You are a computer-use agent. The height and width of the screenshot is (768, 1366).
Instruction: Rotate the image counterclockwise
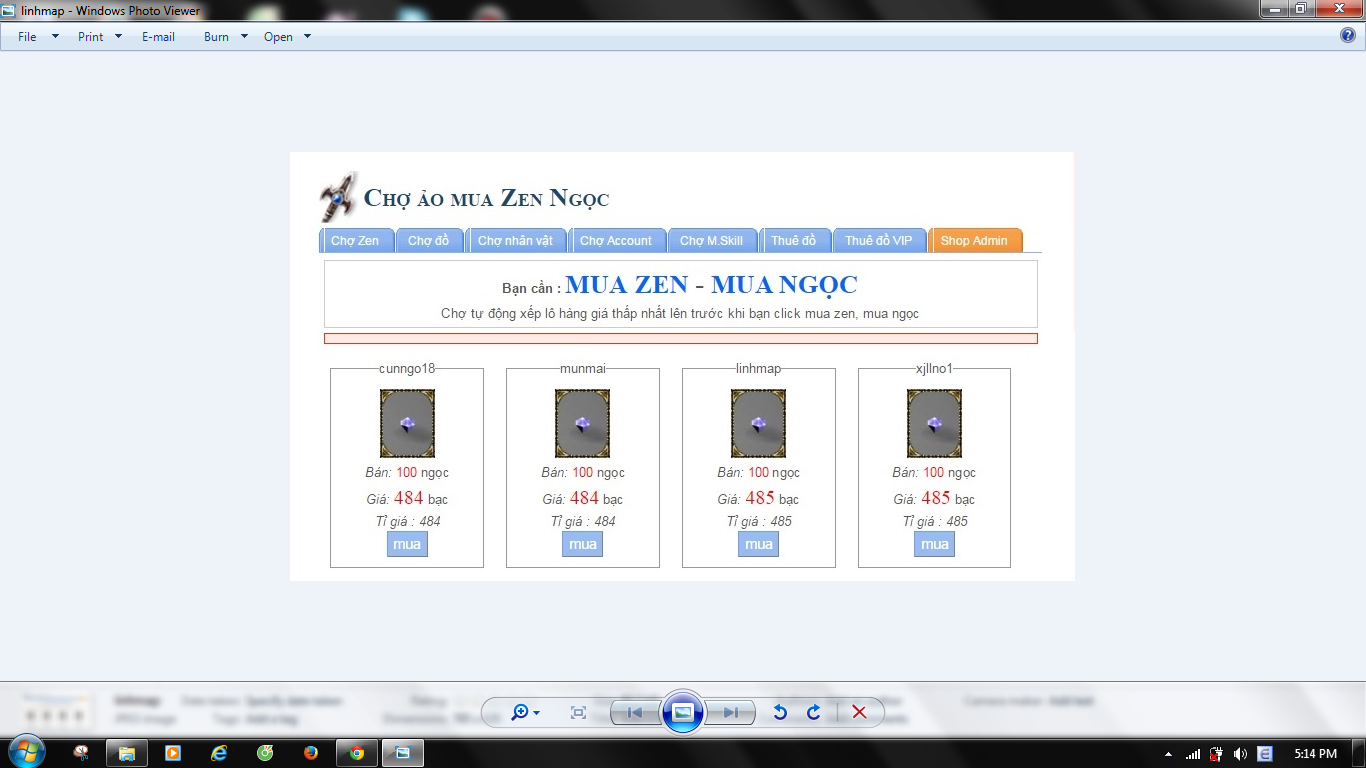click(780, 712)
